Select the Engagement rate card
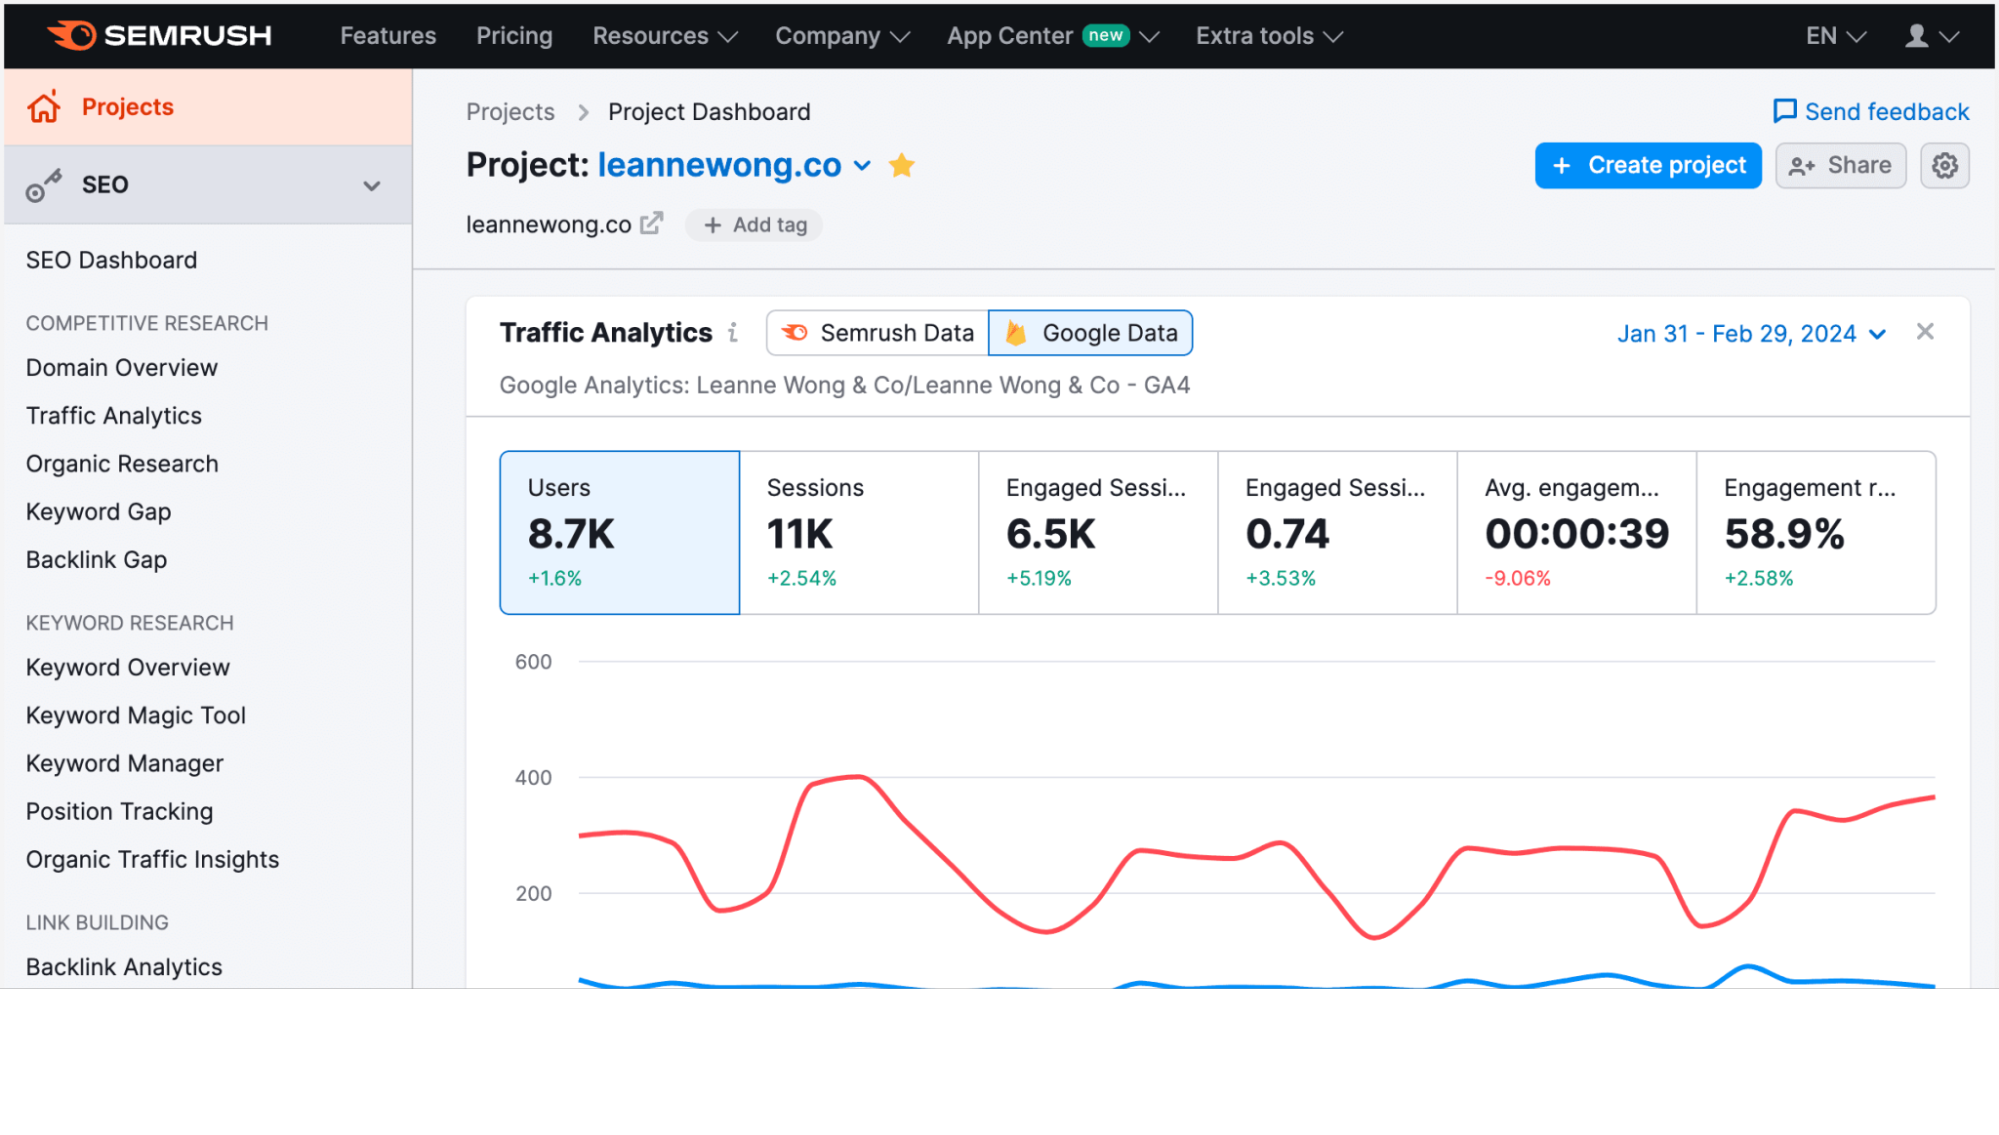This screenshot has width=1999, height=1135. [x=1816, y=533]
